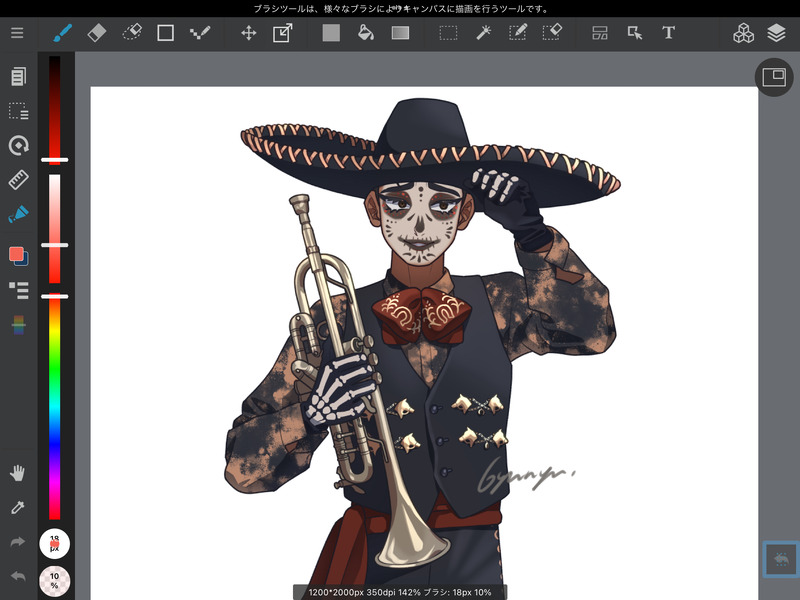Toggle the navigator preview window button
Image resolution: width=800 pixels, height=600 pixels.
773,78
